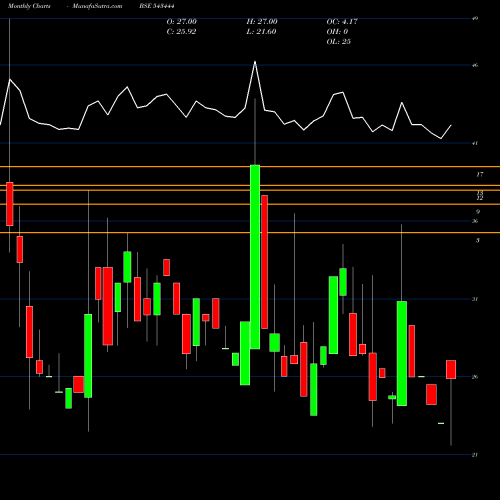The image size is (500, 500).
Task: Click the price axis label 36
Action: coord(475,221)
